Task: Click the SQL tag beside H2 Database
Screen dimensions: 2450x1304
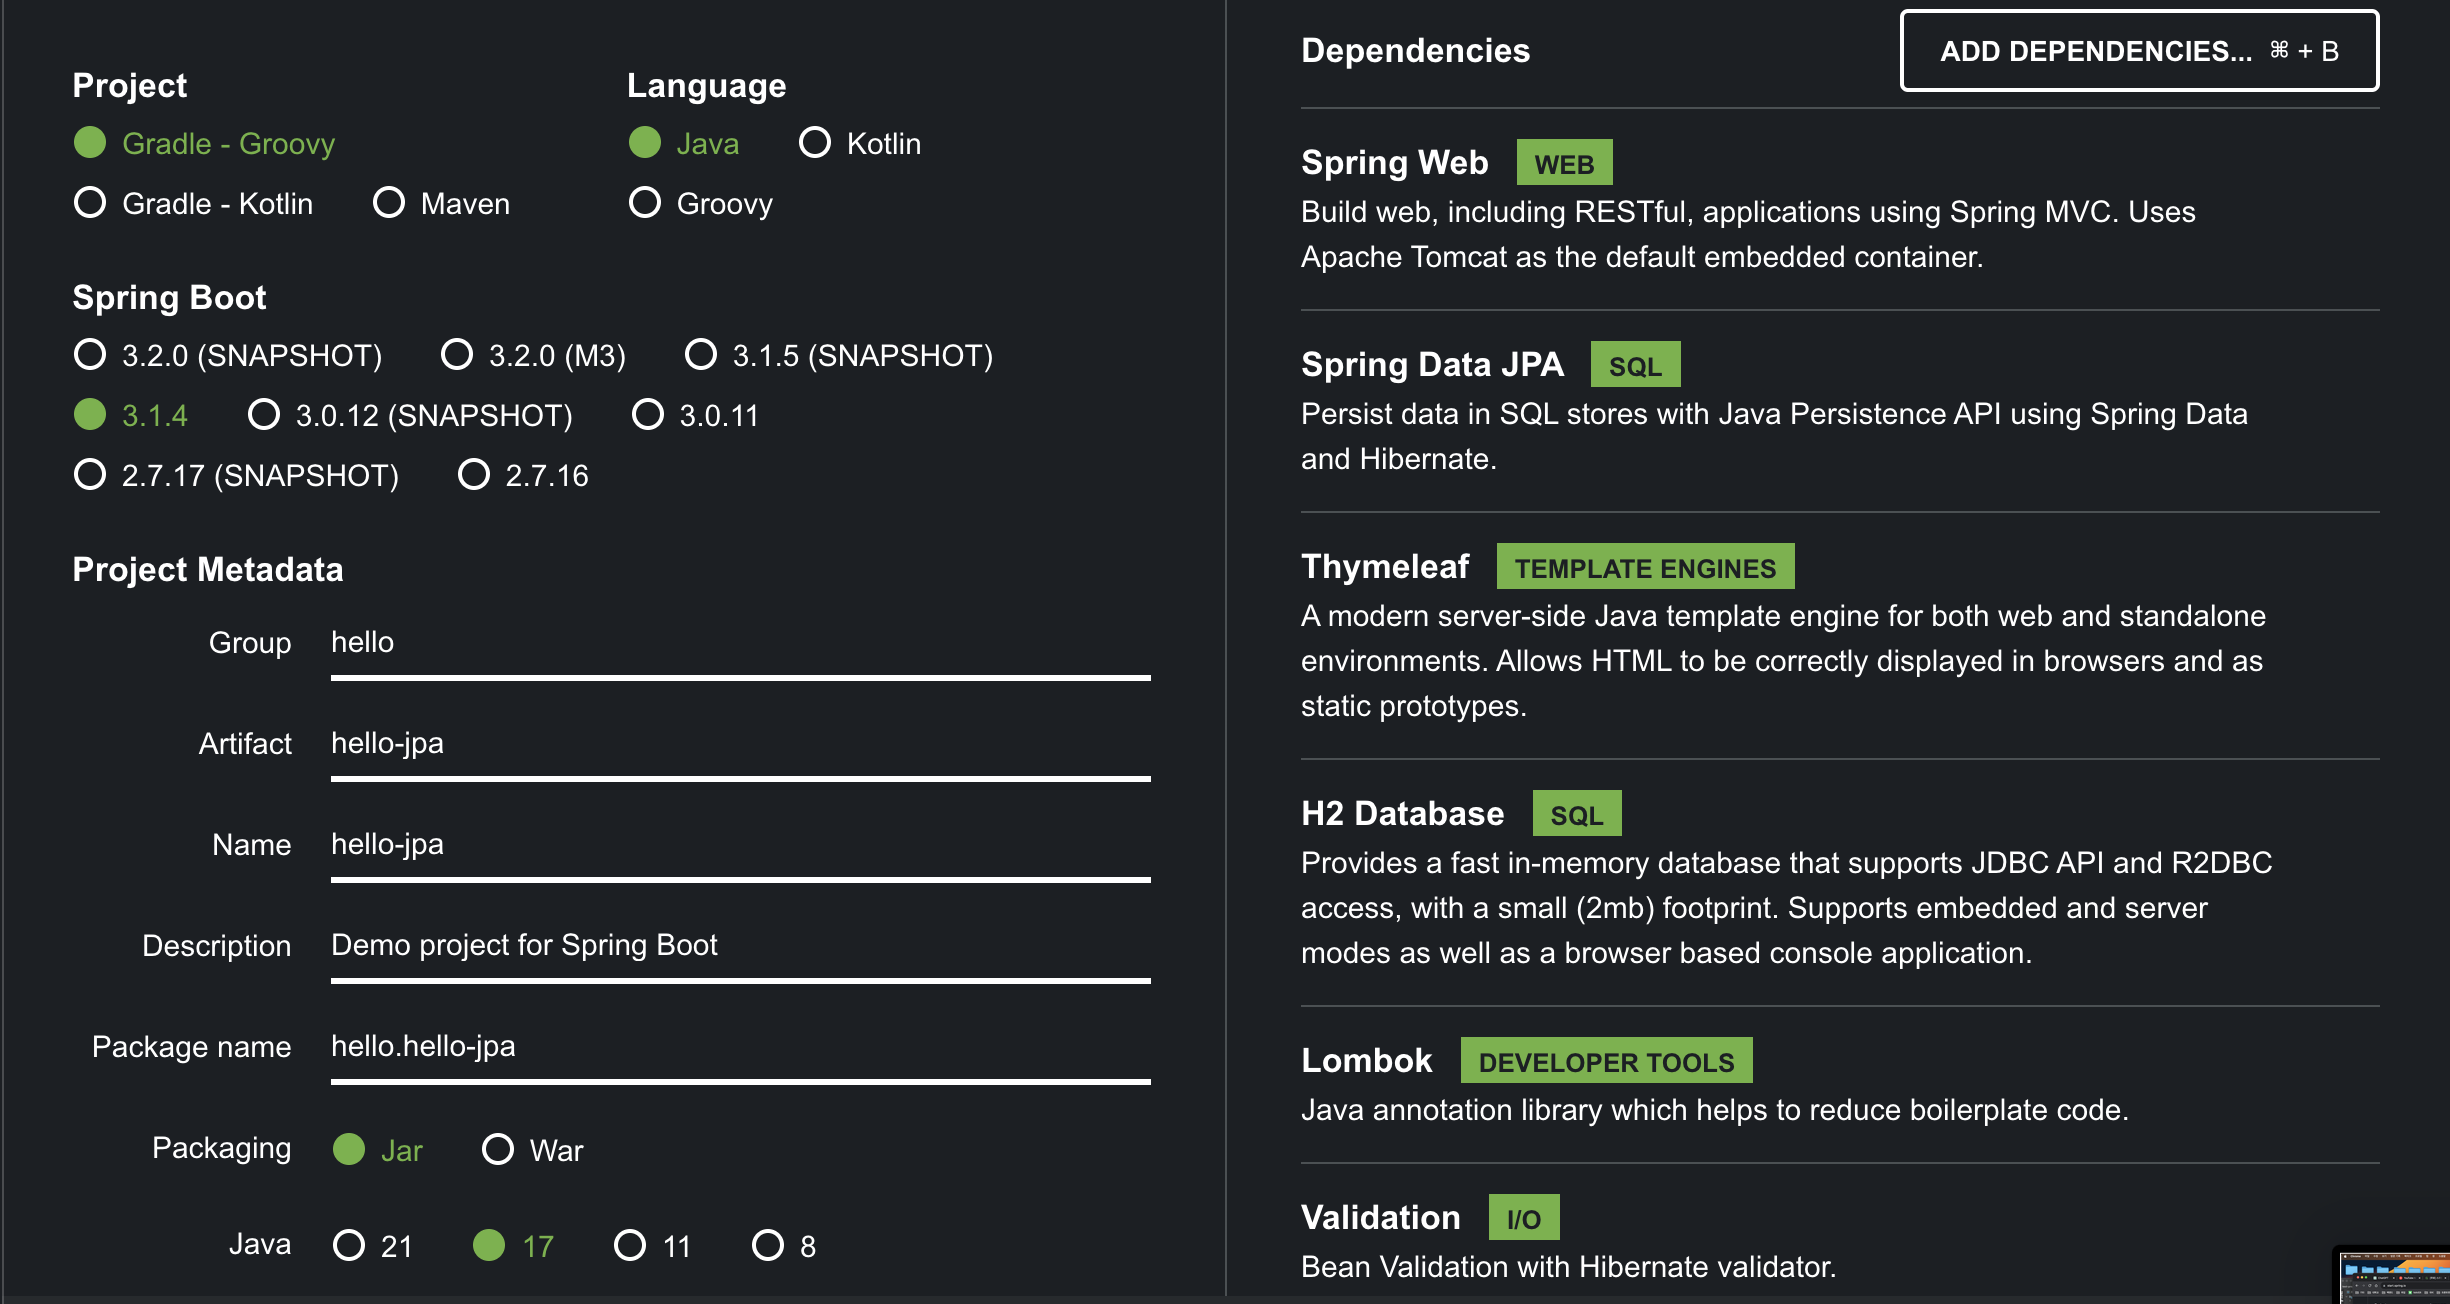Action: pos(1577,814)
